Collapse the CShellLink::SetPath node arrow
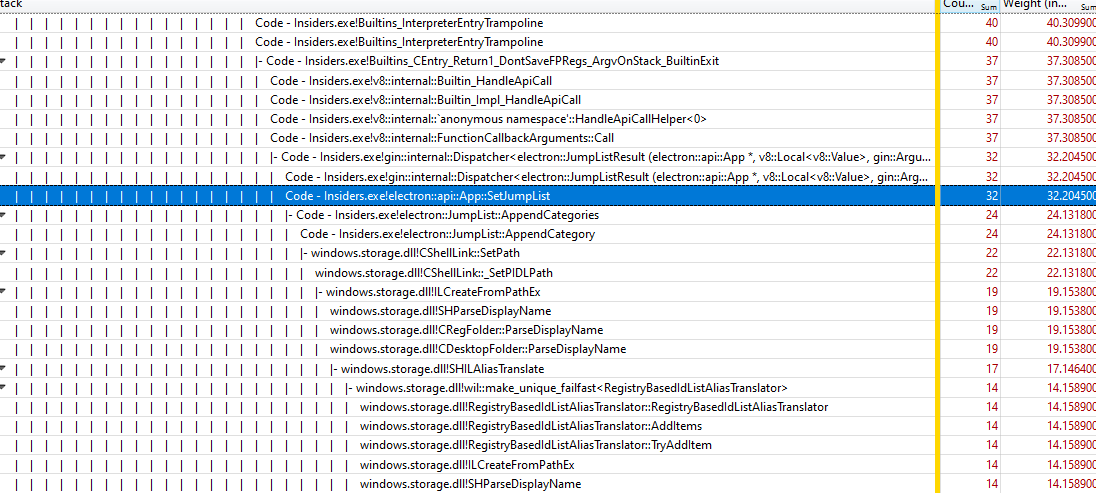The width and height of the screenshot is (1096, 493). click(x=2, y=254)
